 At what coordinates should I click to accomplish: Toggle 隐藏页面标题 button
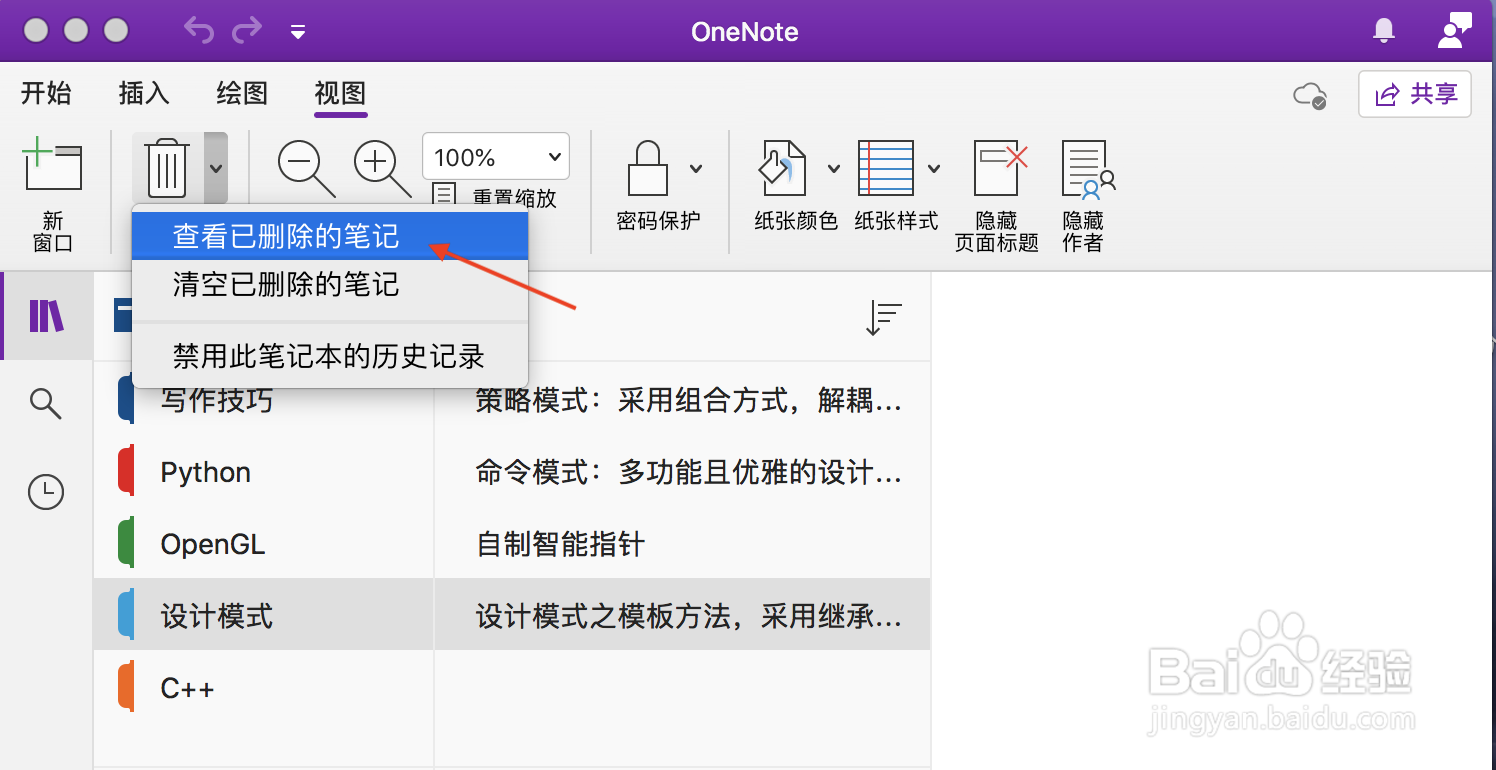tap(997, 195)
